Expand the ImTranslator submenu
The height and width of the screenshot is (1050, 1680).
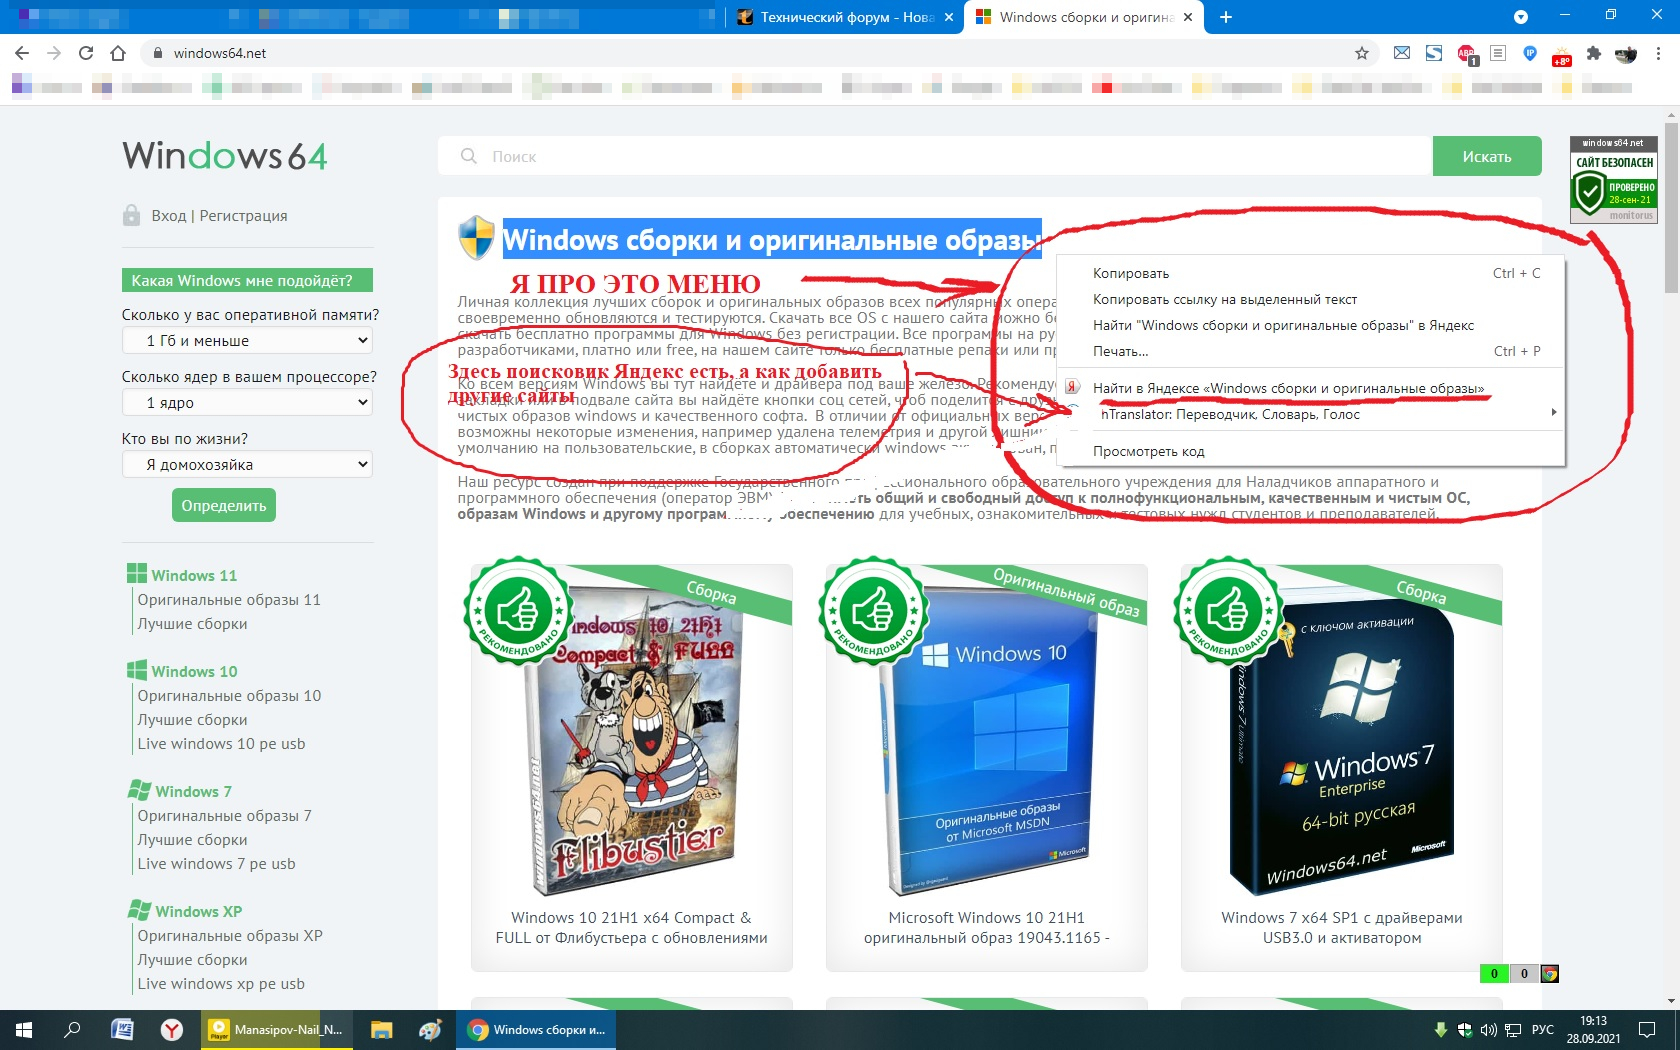[x=1311, y=414]
